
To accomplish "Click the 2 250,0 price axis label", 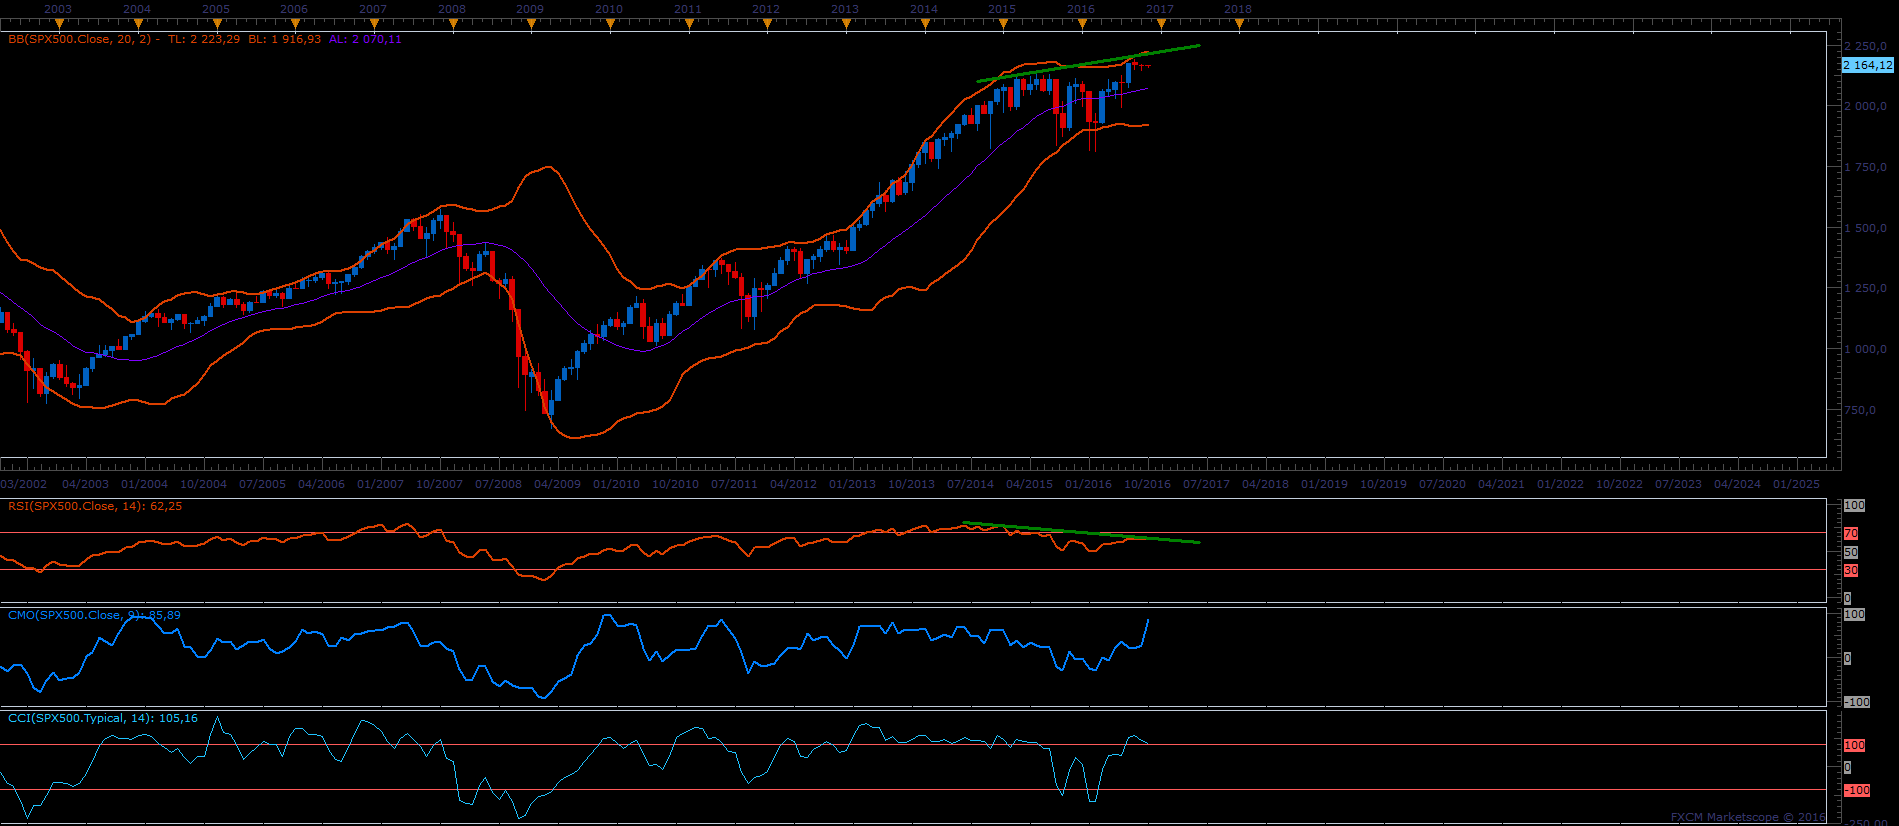I will click(1867, 46).
